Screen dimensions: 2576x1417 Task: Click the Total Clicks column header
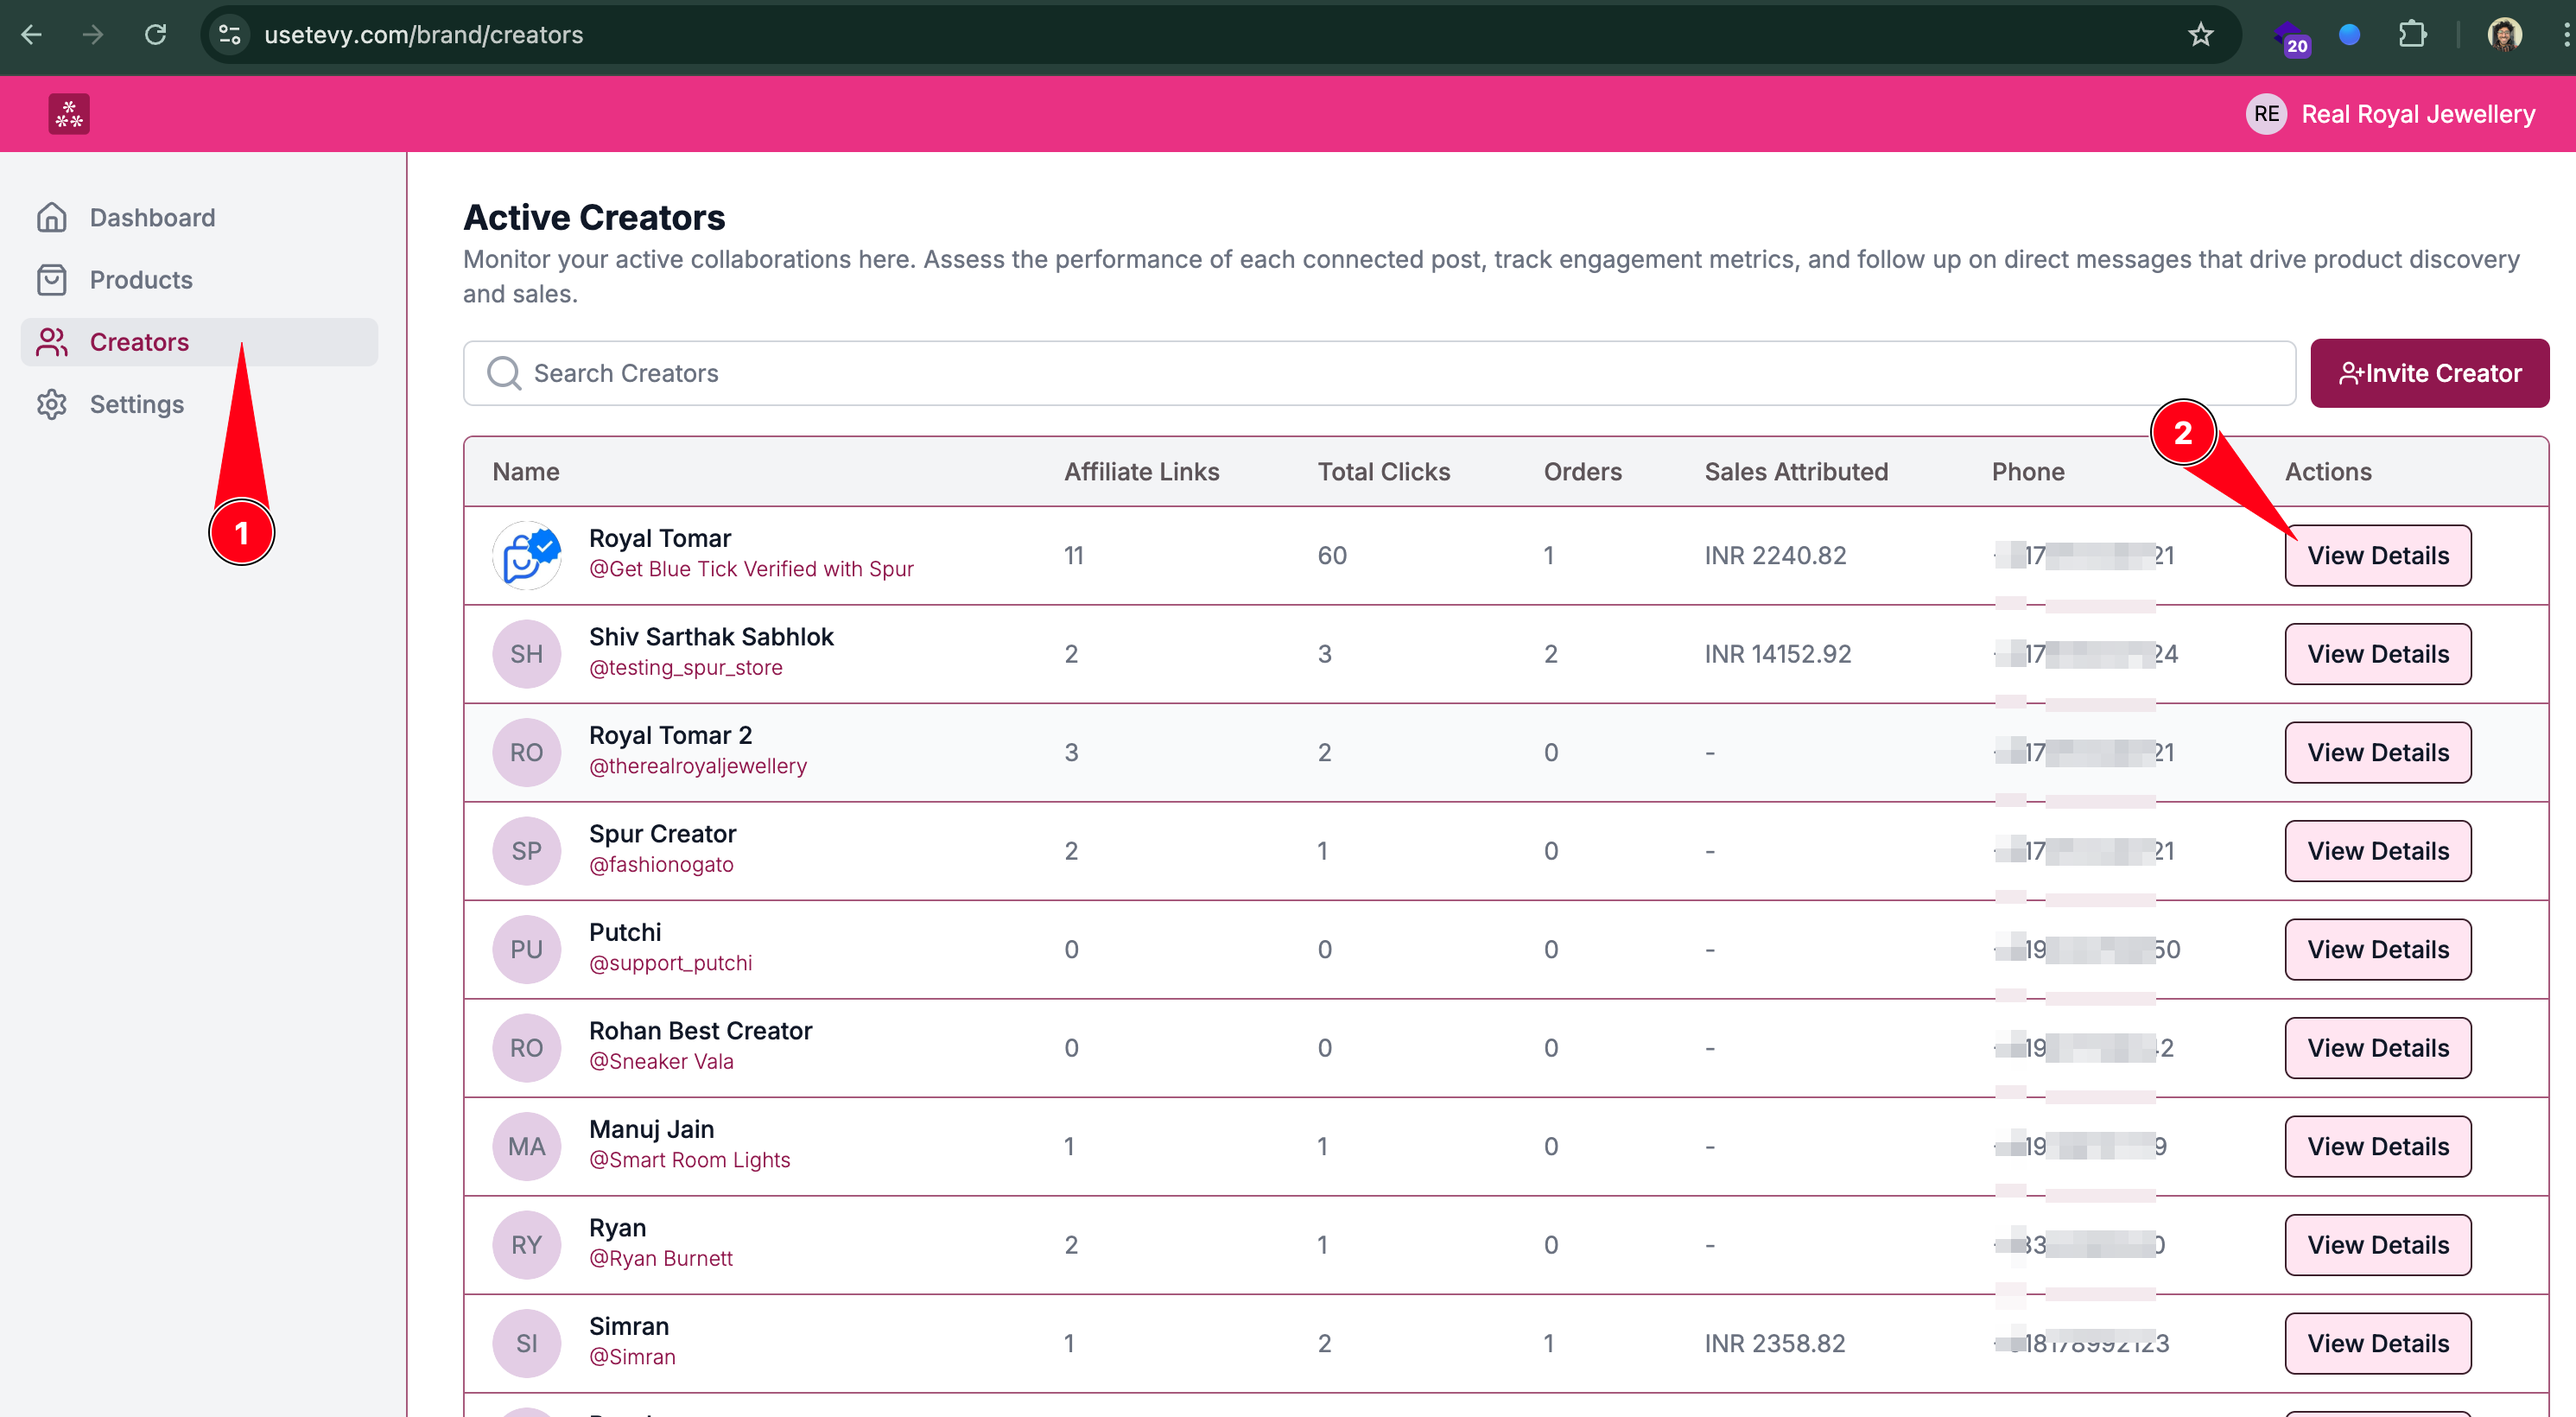pos(1383,472)
